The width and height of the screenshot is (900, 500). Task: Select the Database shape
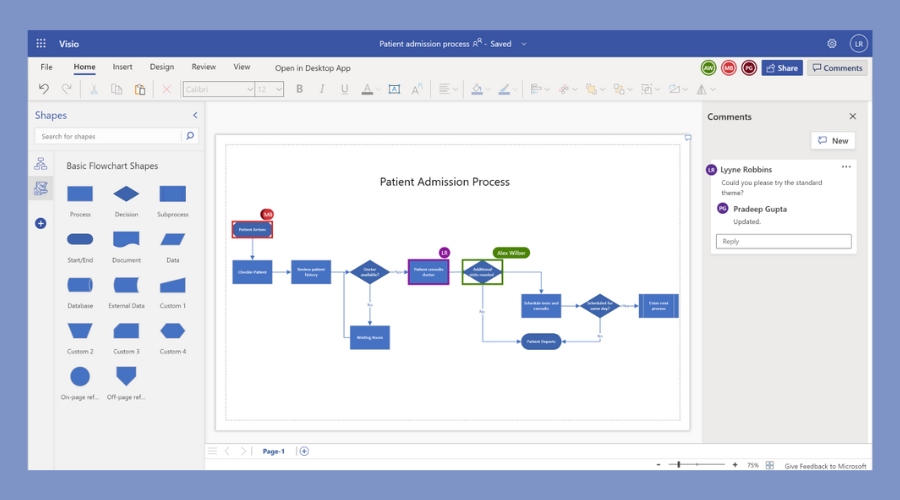click(x=80, y=285)
